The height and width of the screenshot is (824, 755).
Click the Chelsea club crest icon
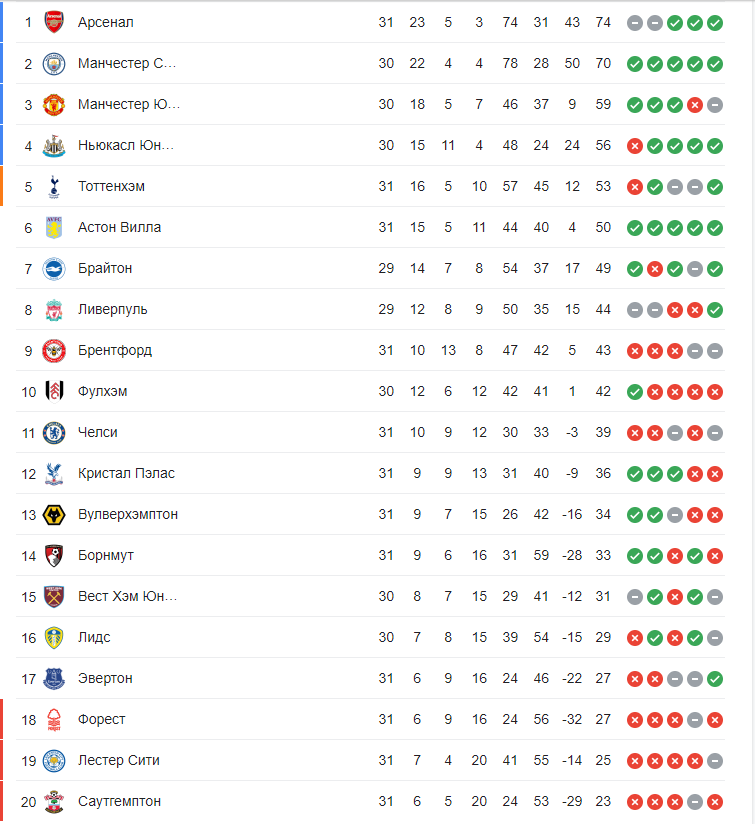pyautogui.click(x=54, y=432)
